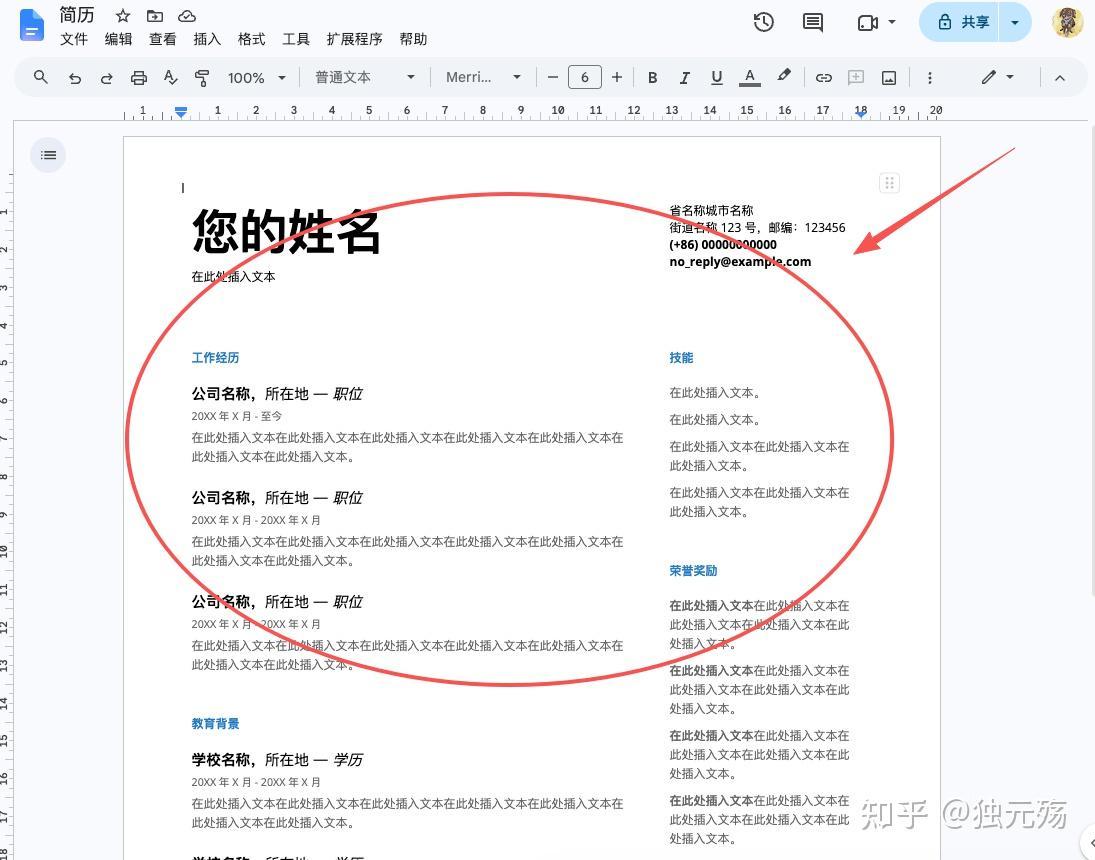Click the 工作经历 section heading
This screenshot has height=860, width=1095.
point(215,358)
